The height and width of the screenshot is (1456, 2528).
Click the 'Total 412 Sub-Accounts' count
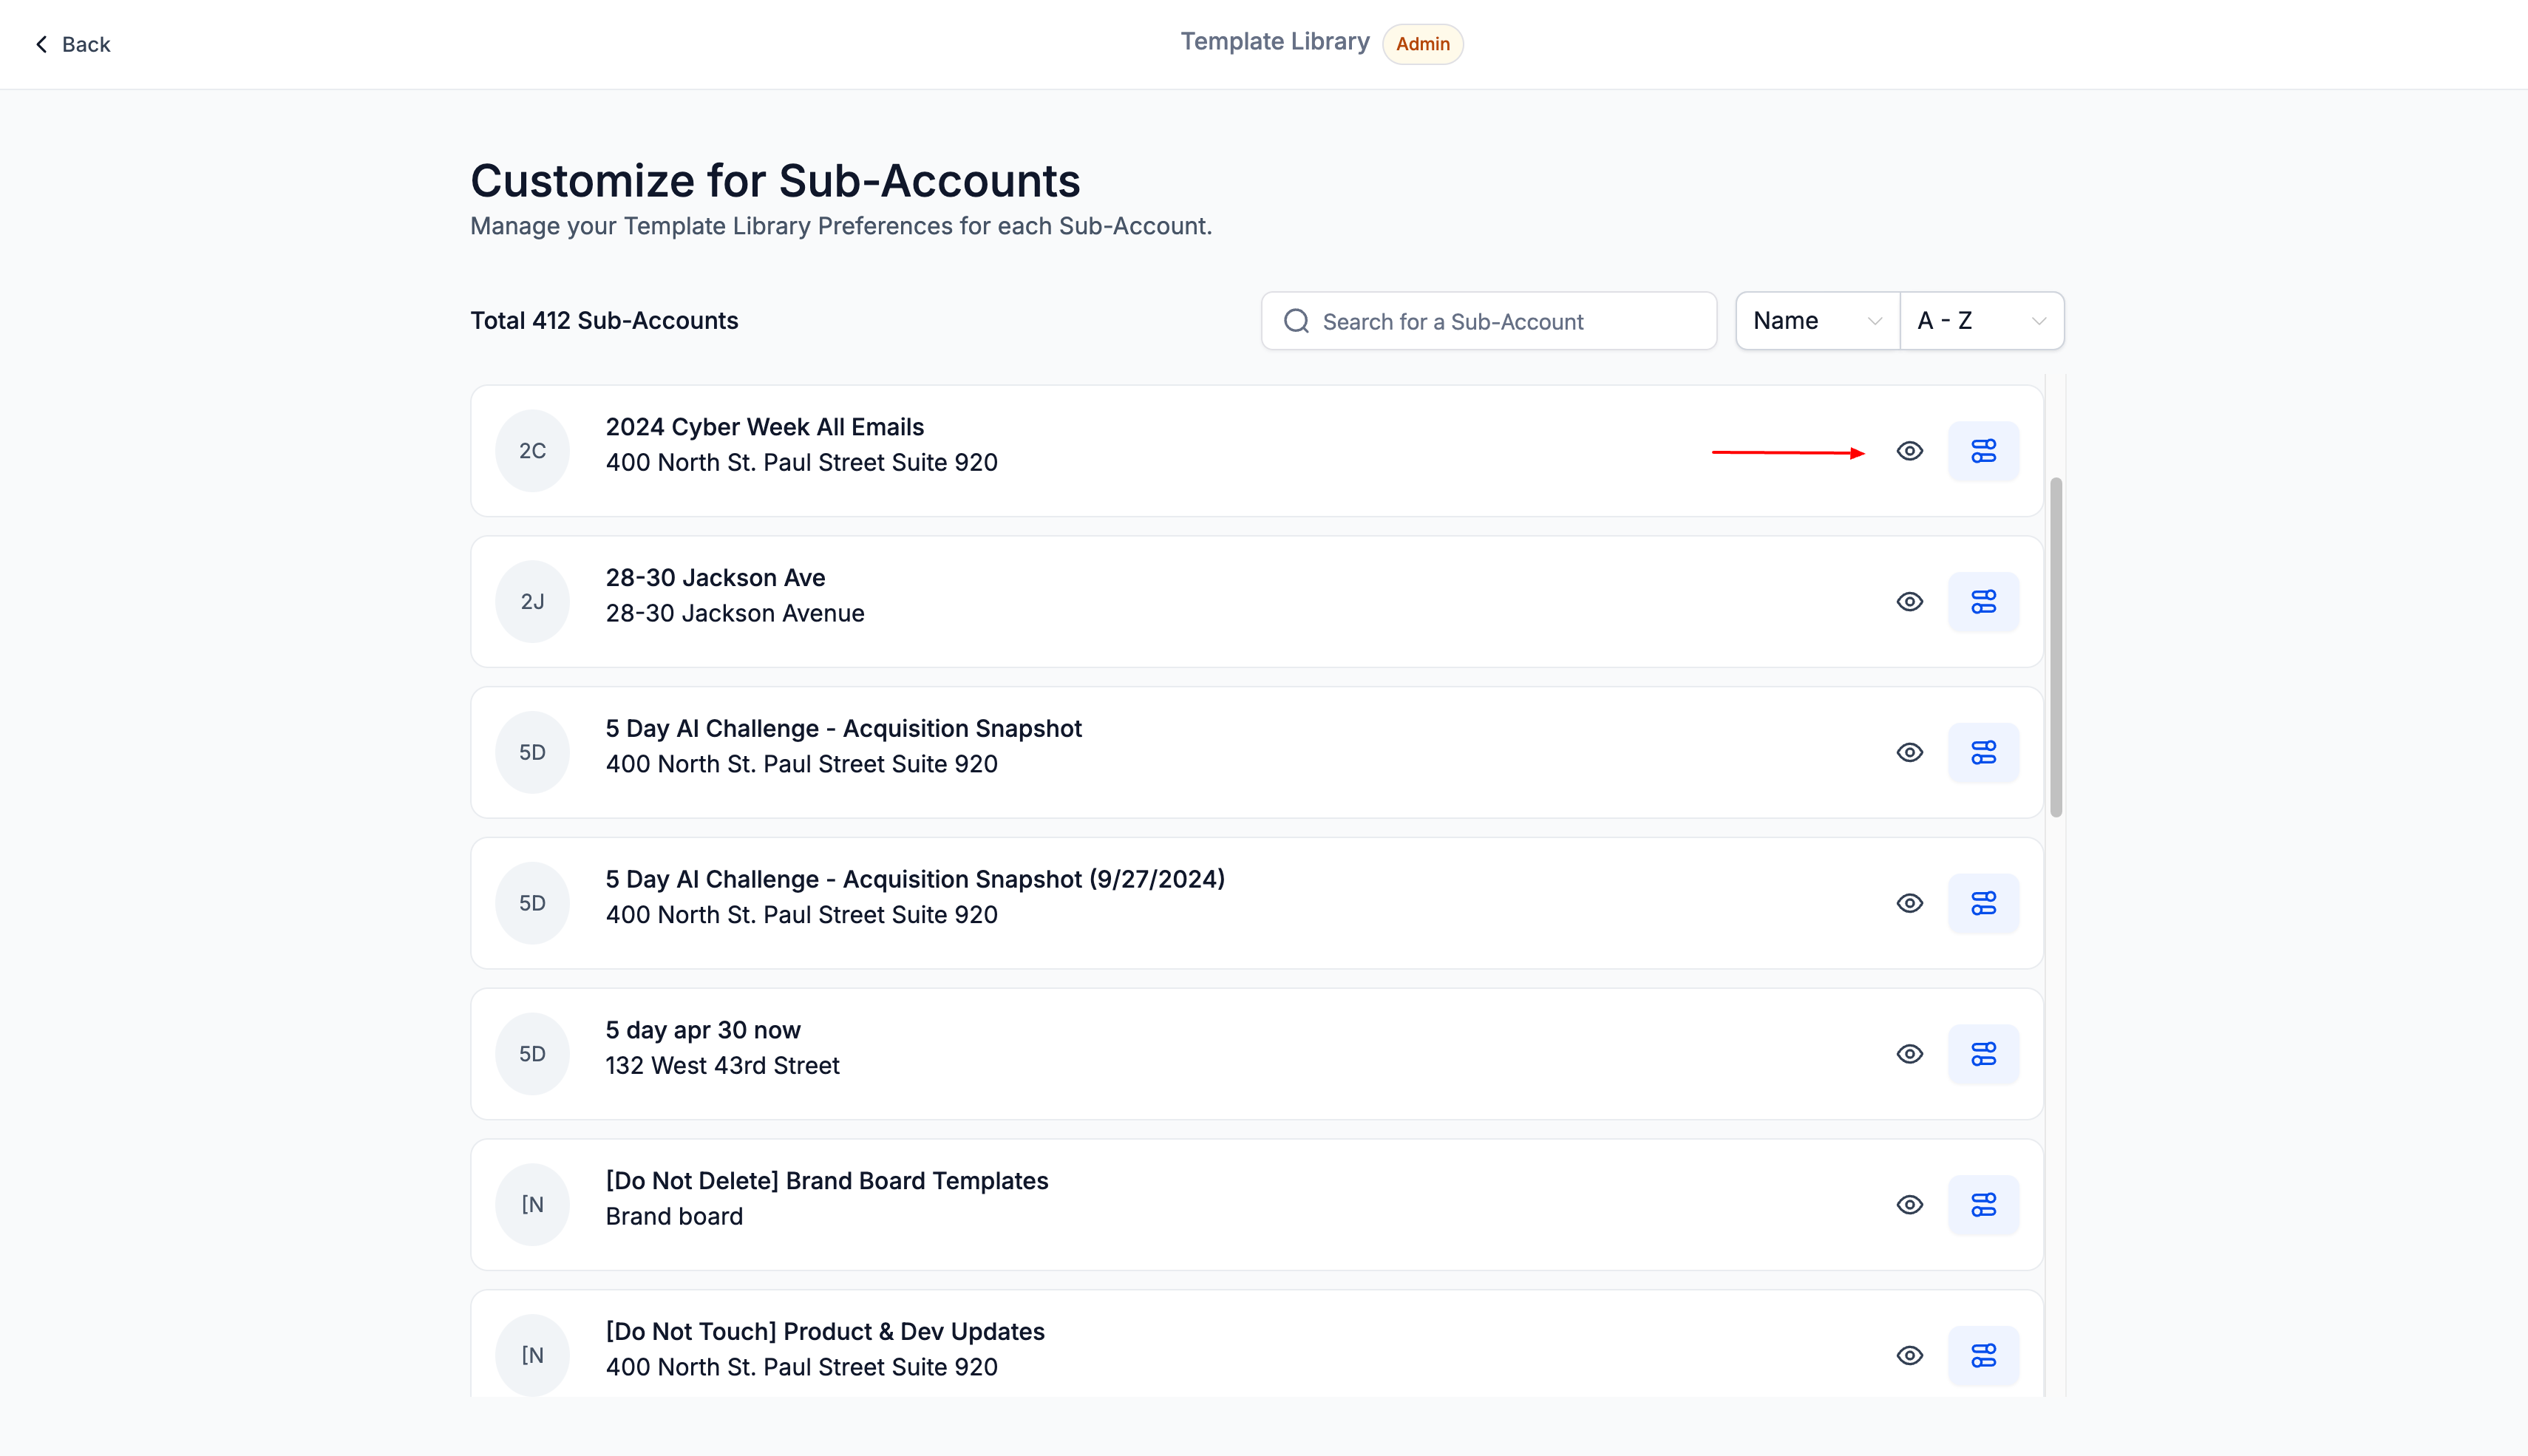tap(604, 321)
